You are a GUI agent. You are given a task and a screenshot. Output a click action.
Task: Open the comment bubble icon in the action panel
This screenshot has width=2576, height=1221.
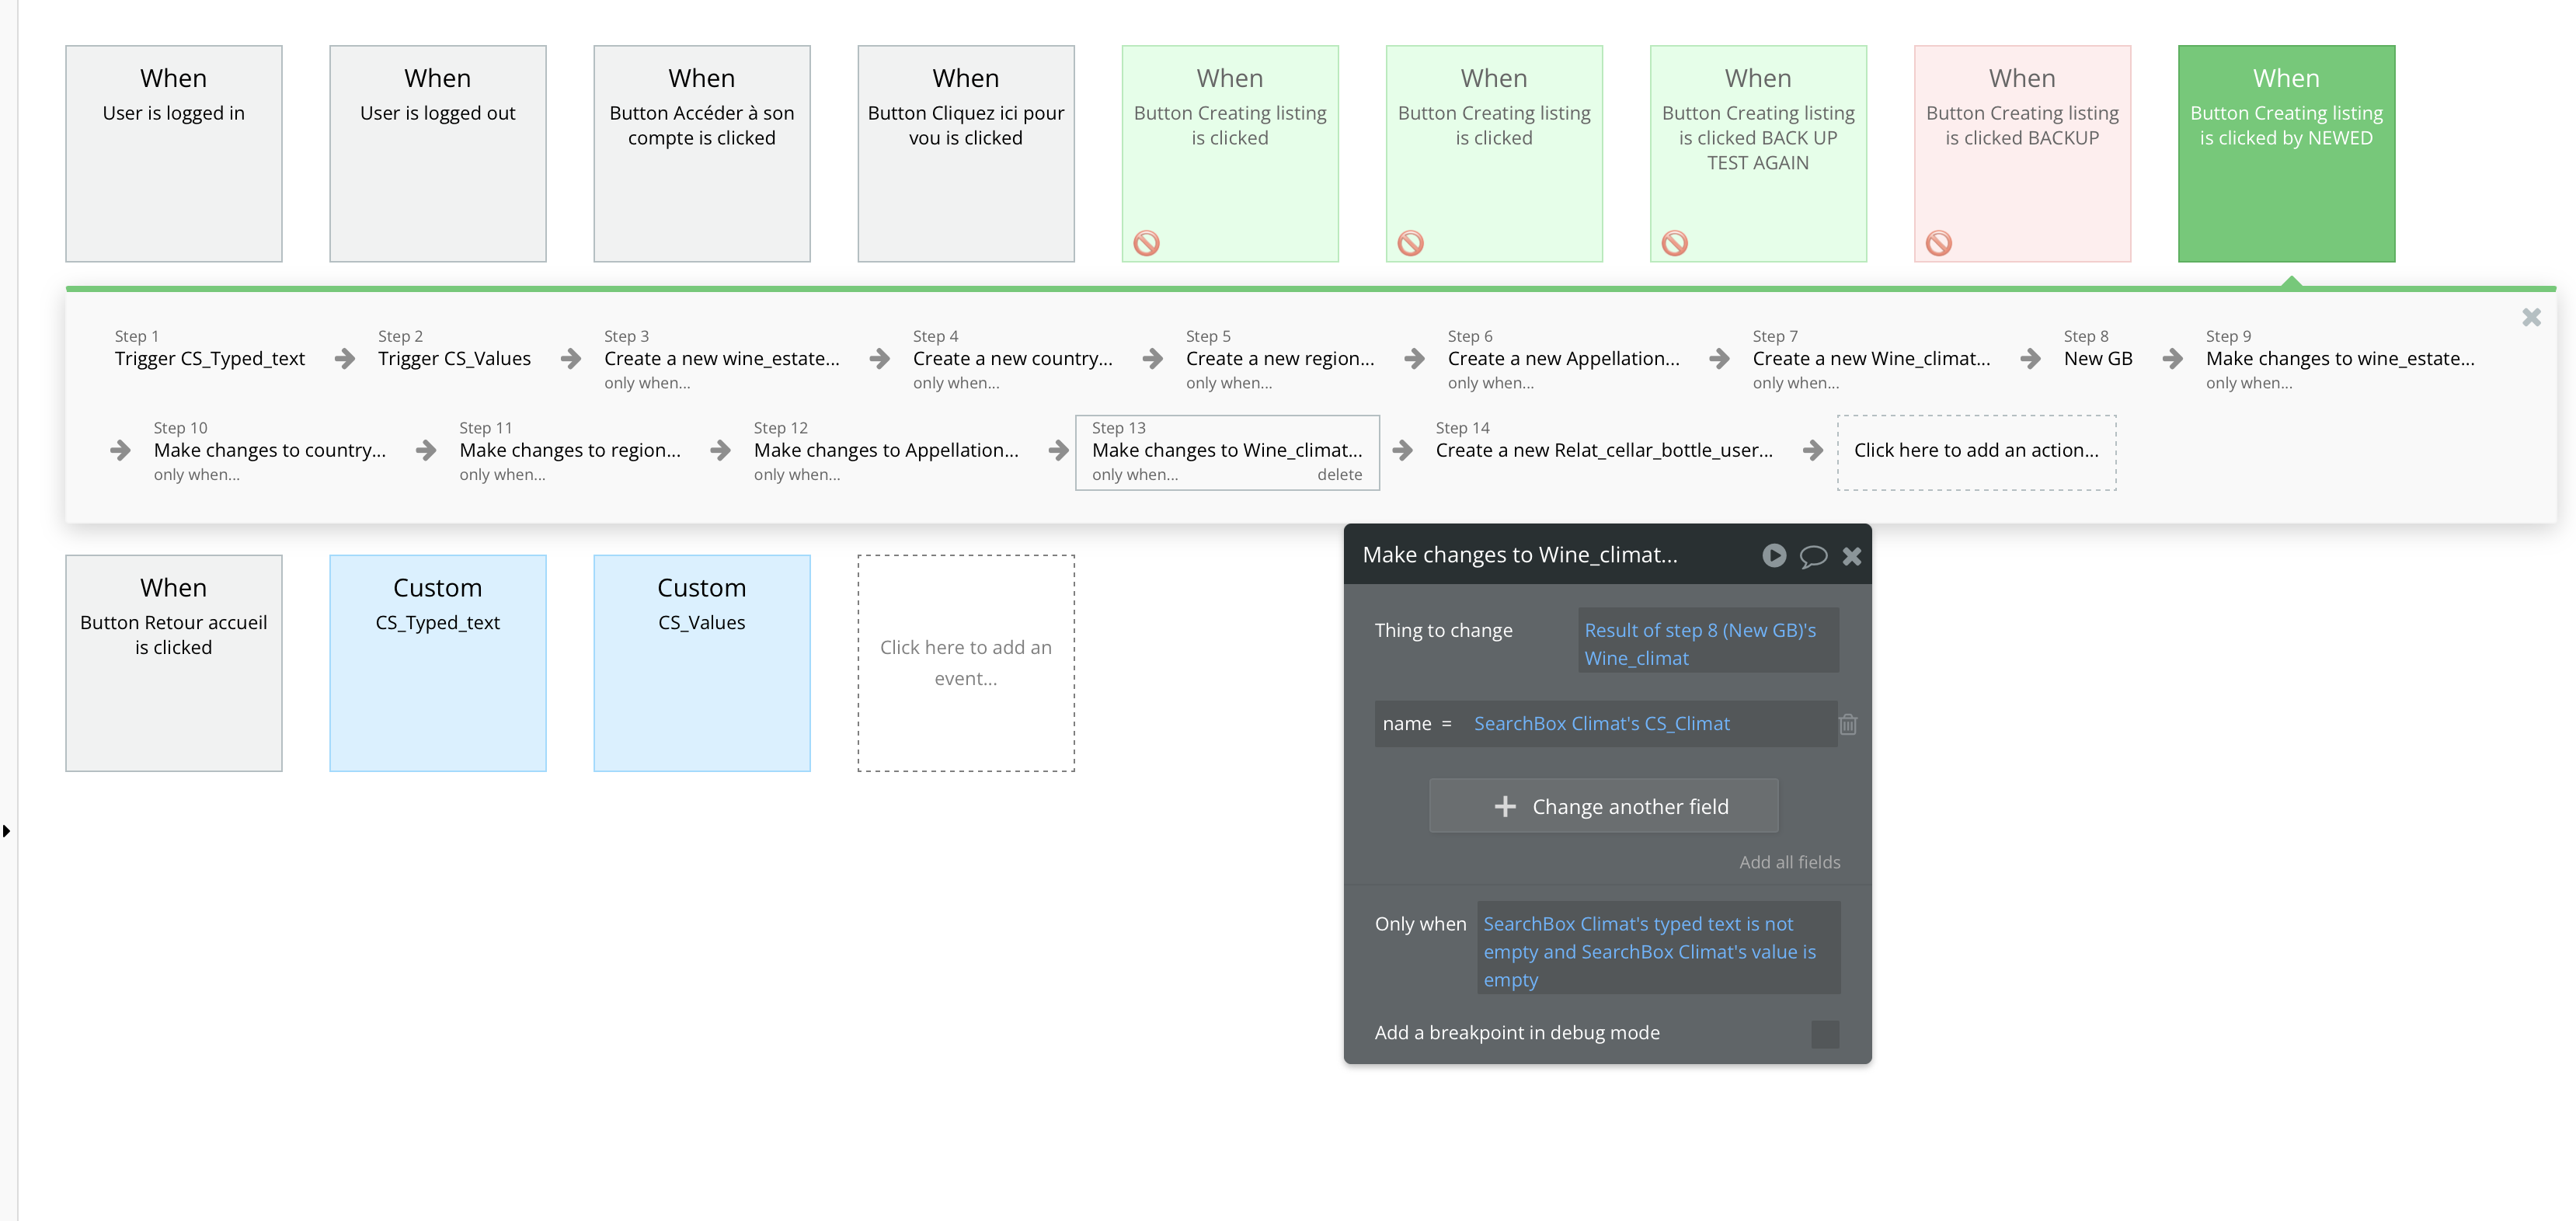1812,556
